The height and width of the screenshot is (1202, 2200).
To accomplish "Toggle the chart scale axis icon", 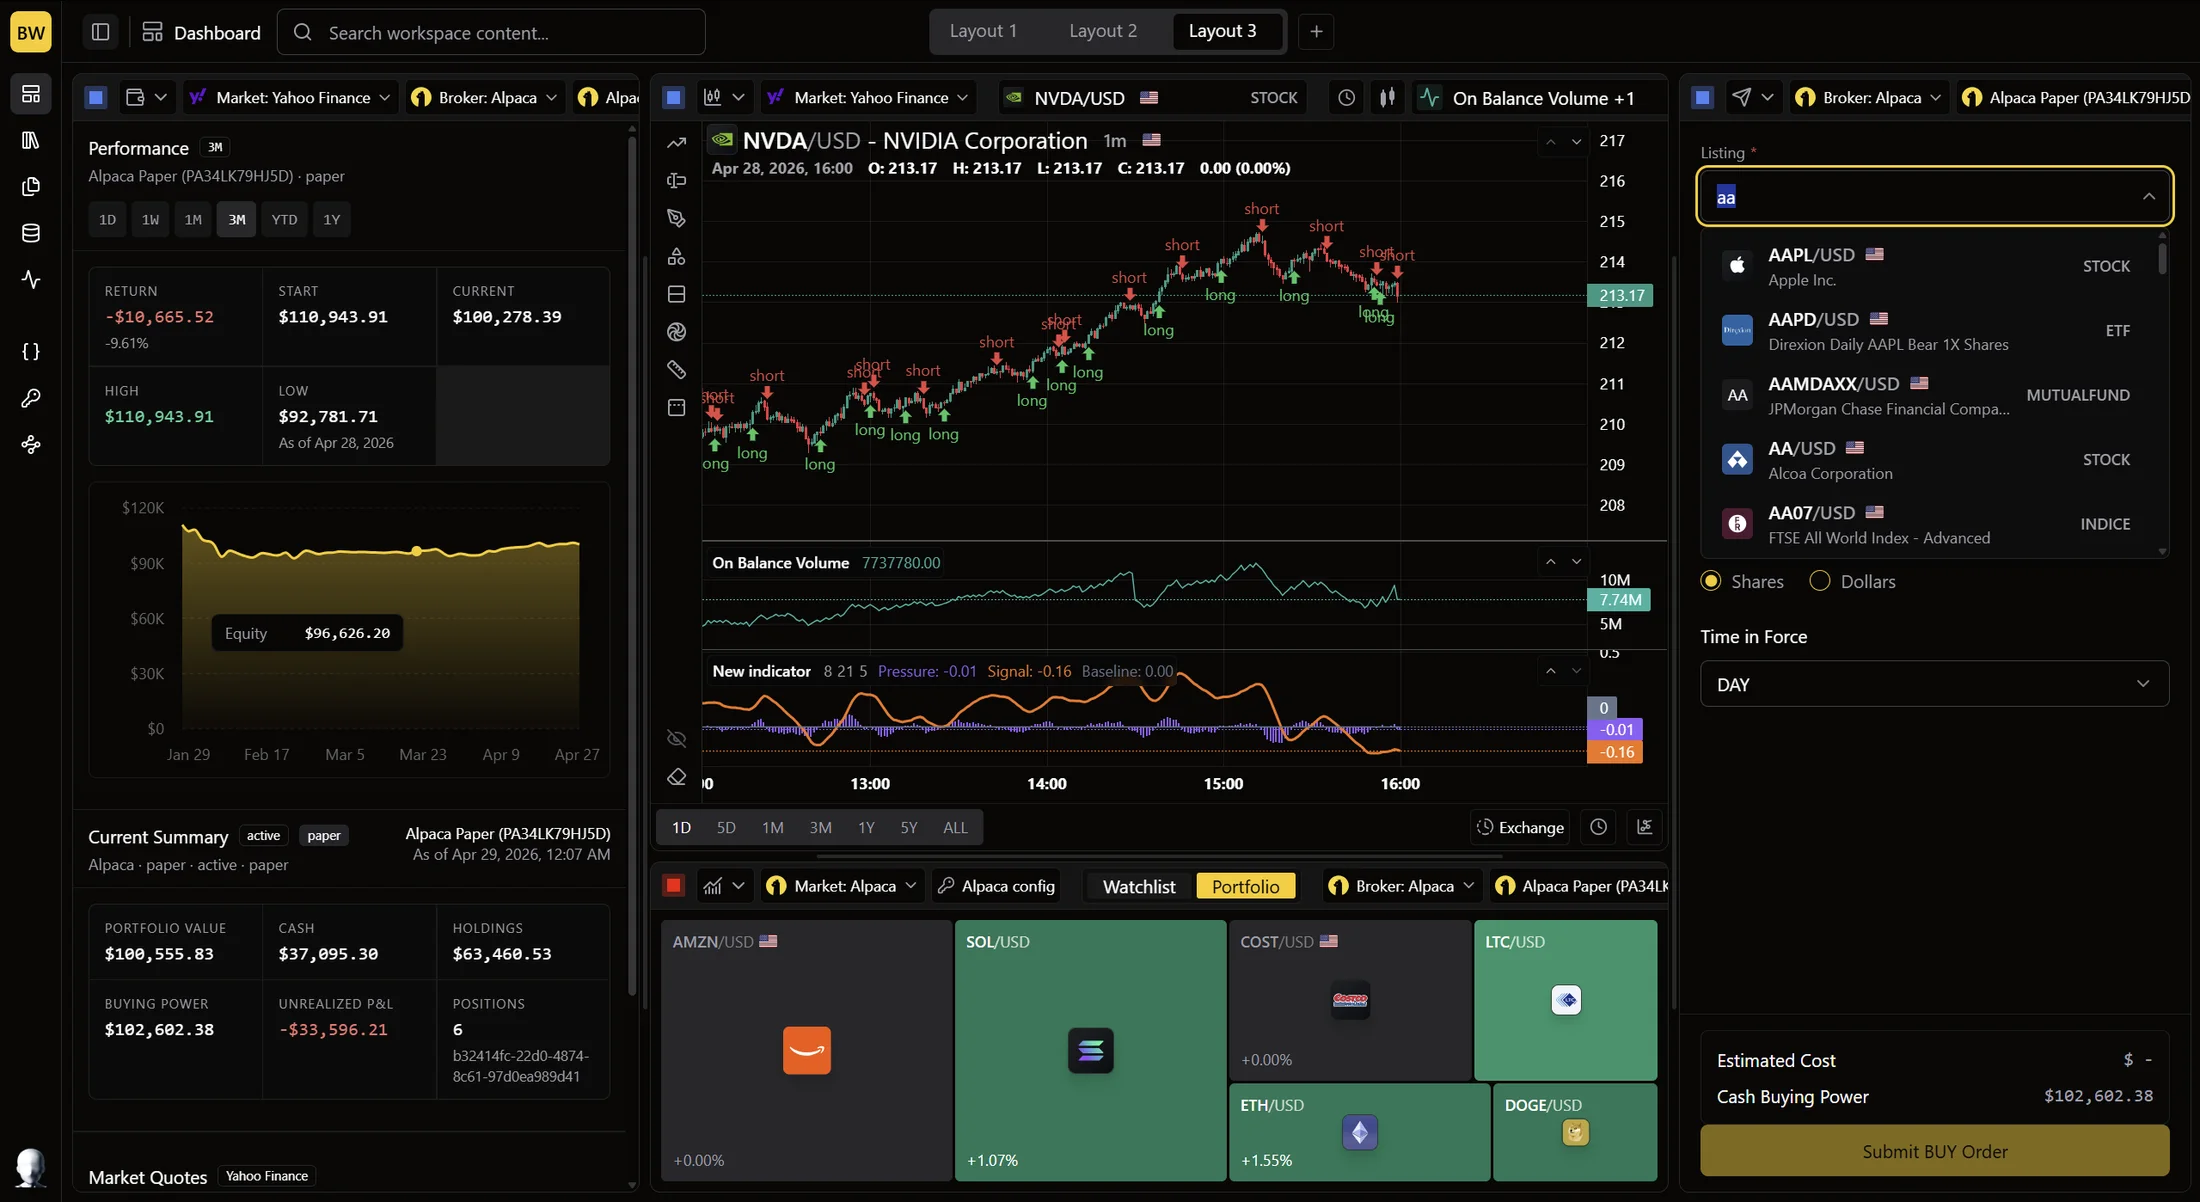I will (x=1644, y=828).
